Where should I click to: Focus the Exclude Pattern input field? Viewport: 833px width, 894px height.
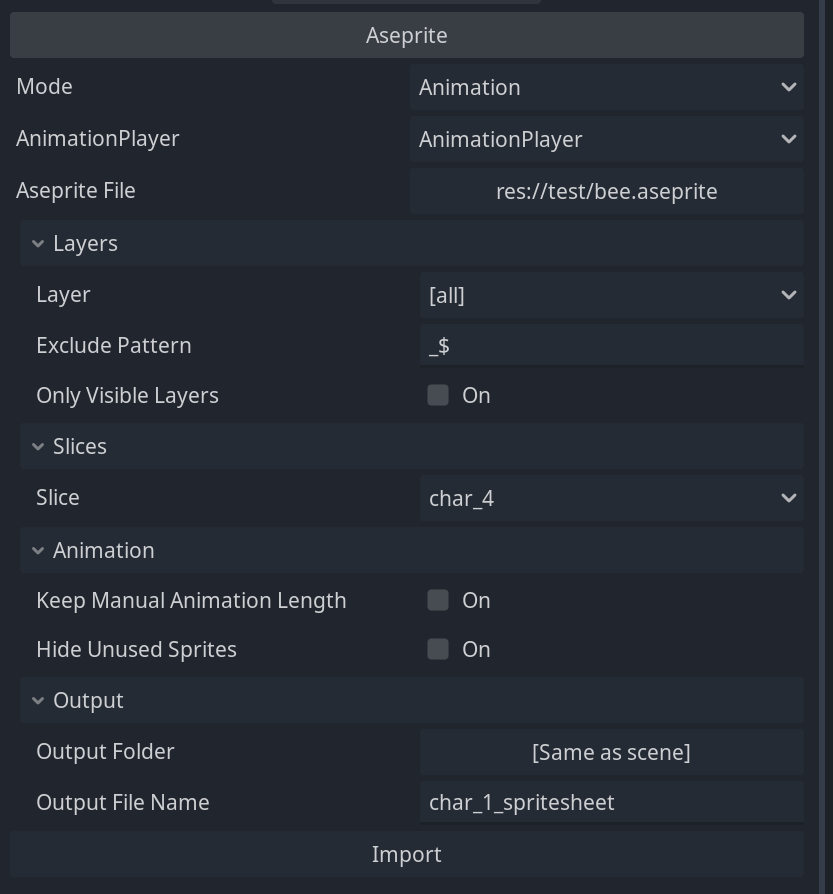pyautogui.click(x=612, y=346)
